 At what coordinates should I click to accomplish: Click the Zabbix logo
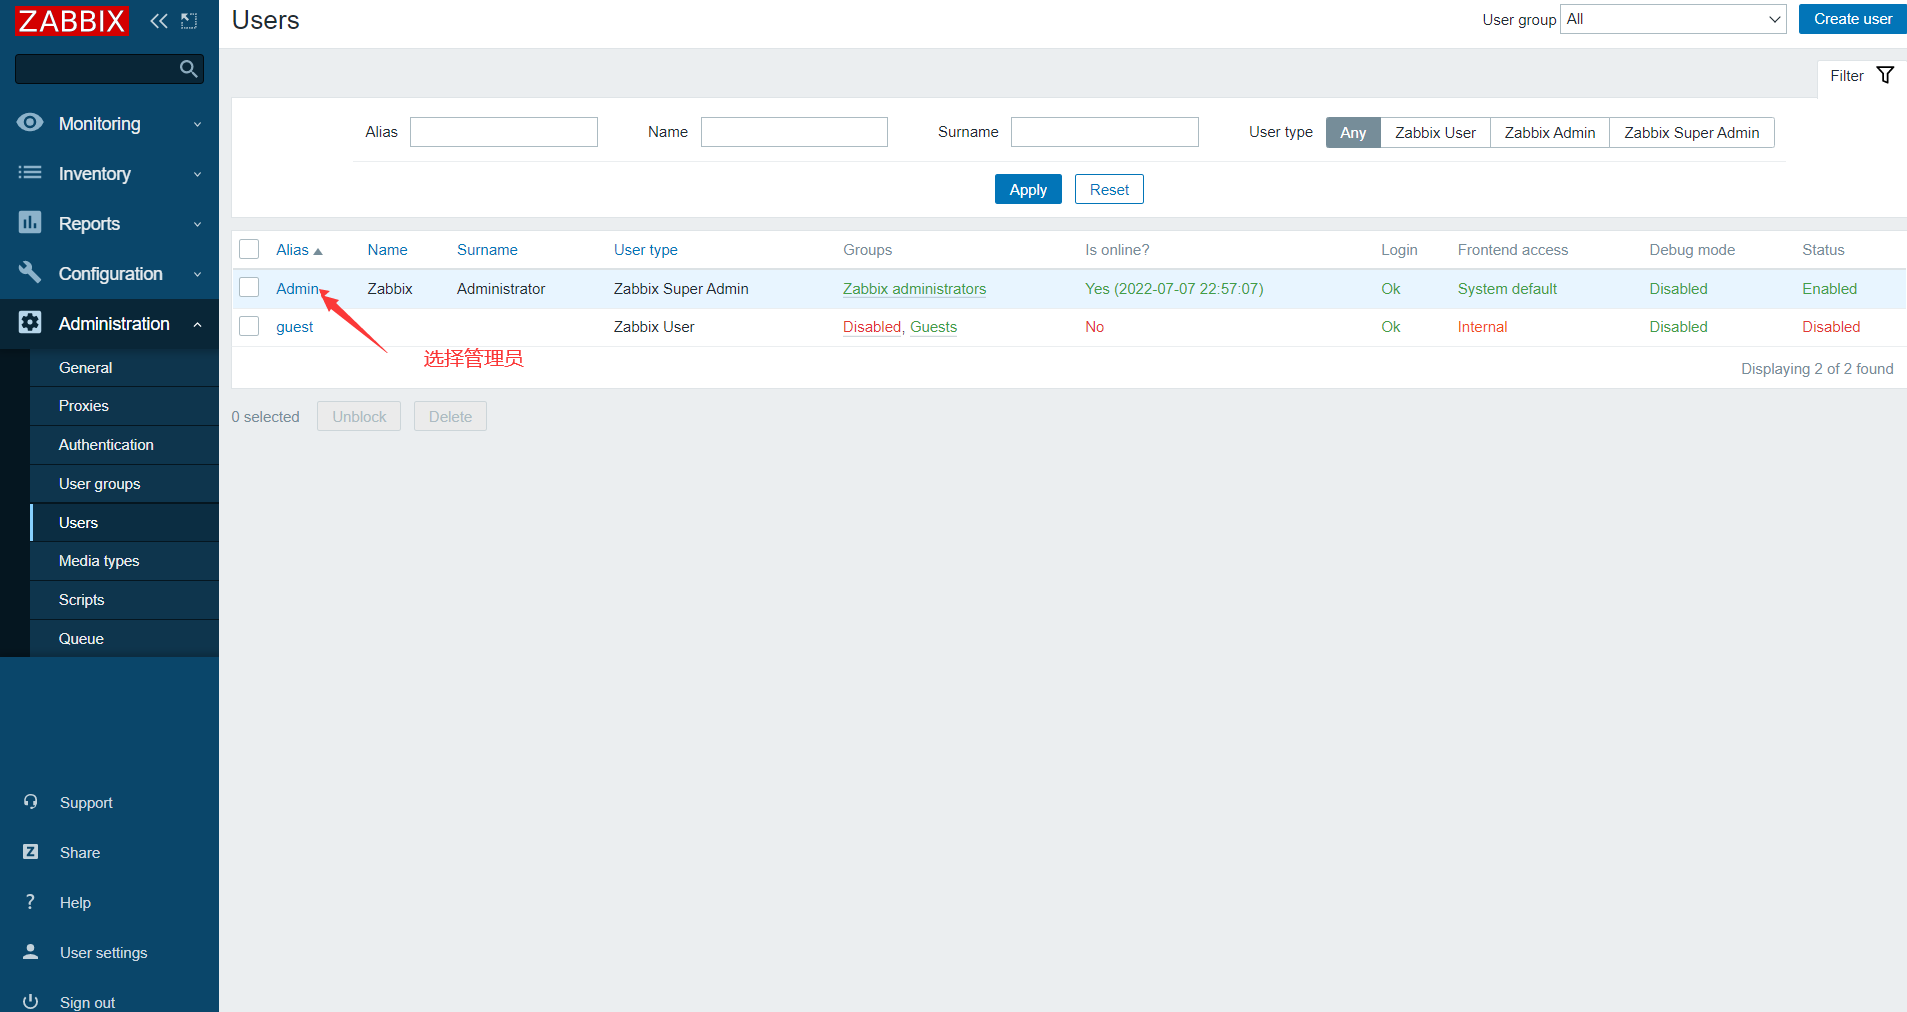click(x=72, y=20)
